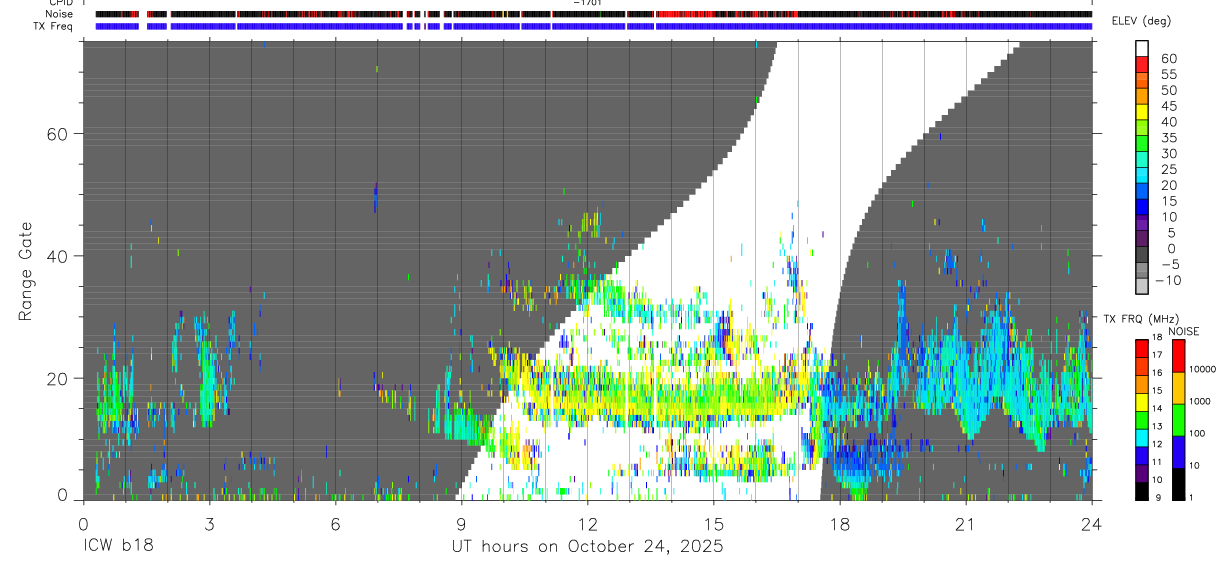Click the 'UT hours on October 24, 2025' label
Image resolution: width=1228 pixels, height=567 pixels.
586,546
